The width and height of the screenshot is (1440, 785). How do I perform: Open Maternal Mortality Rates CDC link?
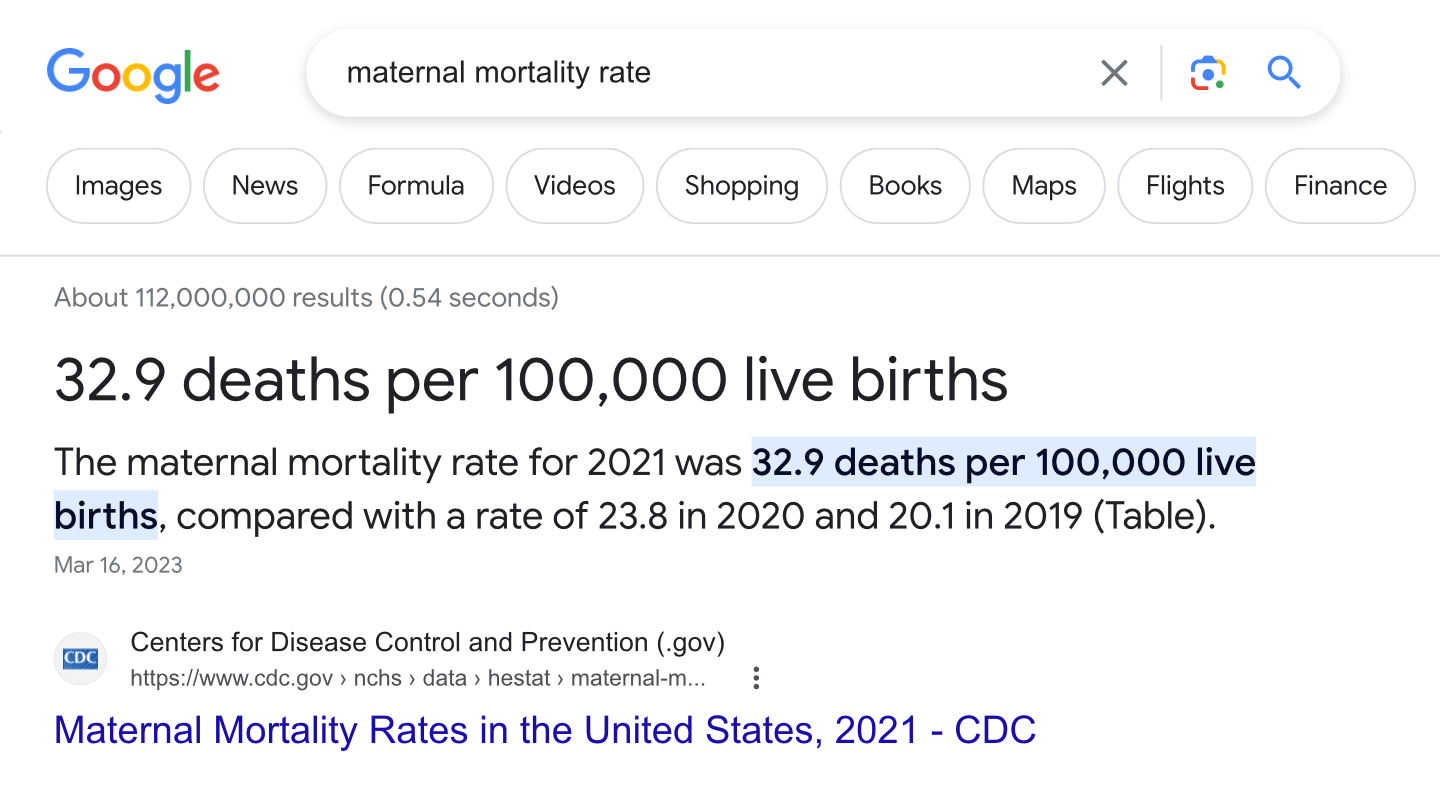(x=545, y=731)
